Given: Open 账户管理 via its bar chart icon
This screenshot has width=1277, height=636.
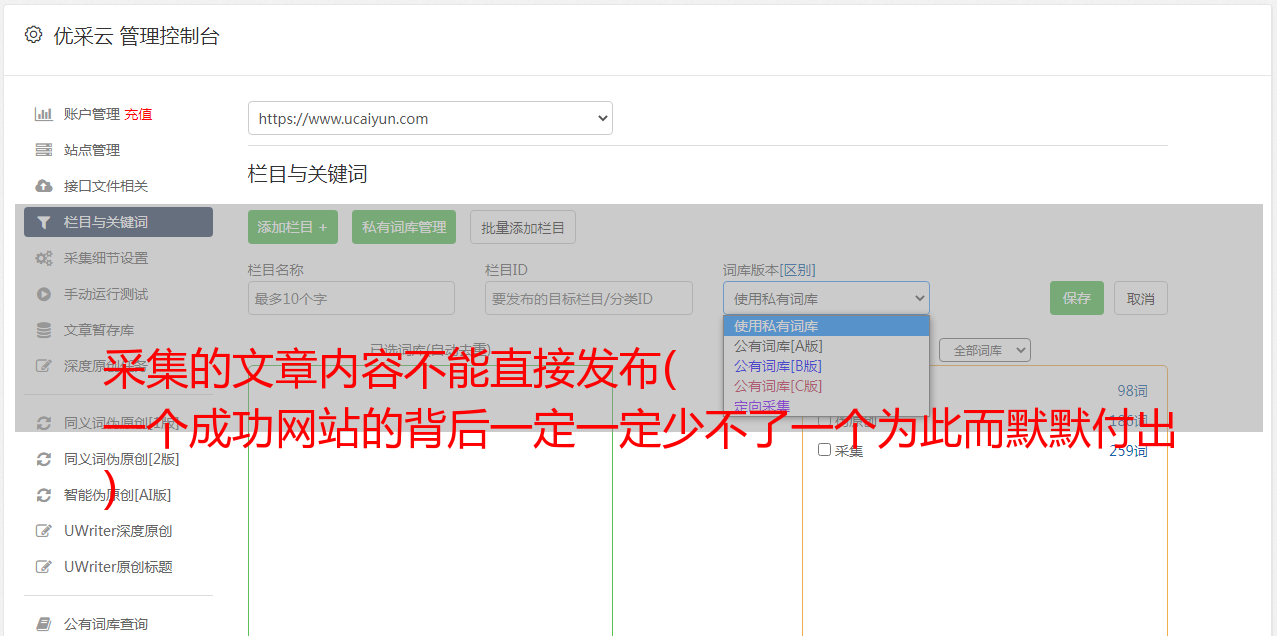Looking at the screenshot, I should point(43,114).
